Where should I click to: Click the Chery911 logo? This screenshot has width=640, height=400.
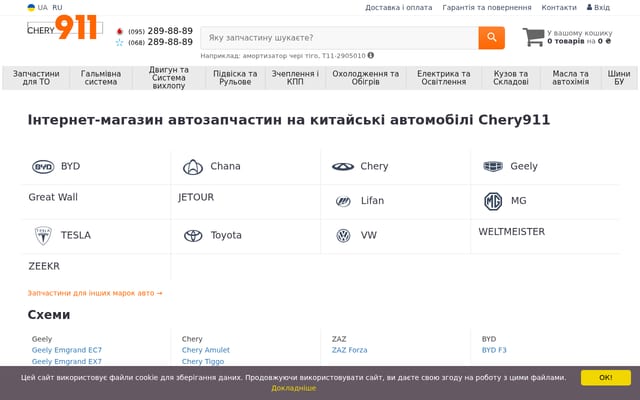[64, 27]
